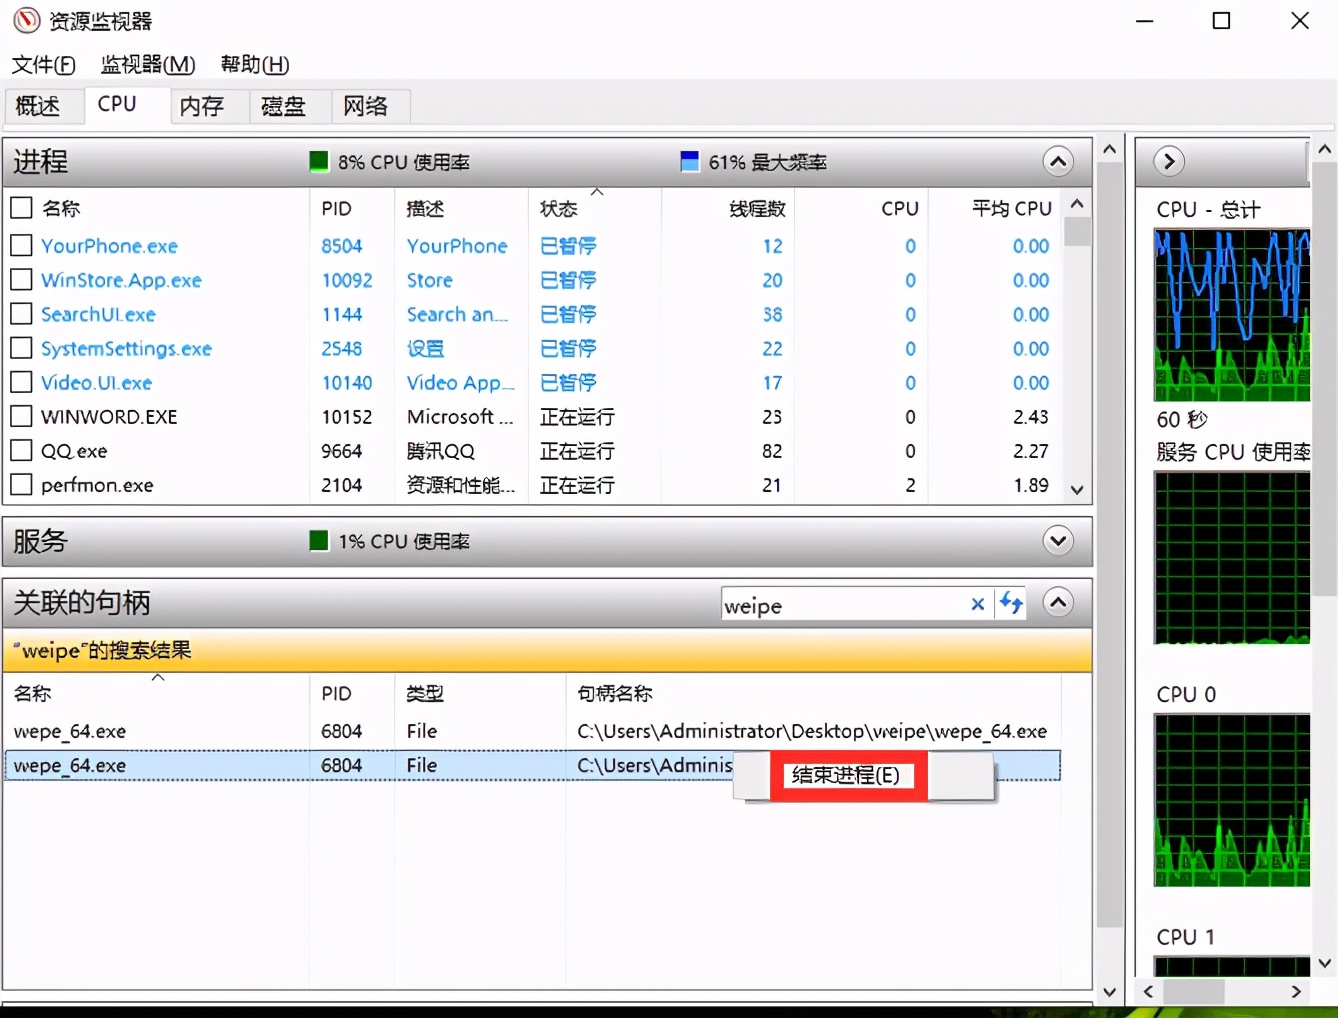This screenshot has height=1018, width=1338.
Task: Collapse the 进程 section with its chevron
Action: click(1057, 161)
